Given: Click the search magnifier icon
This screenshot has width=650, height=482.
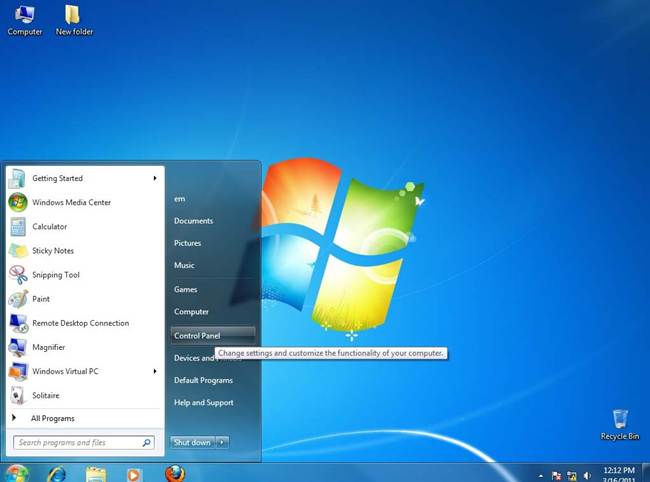Looking at the screenshot, I should [146, 443].
